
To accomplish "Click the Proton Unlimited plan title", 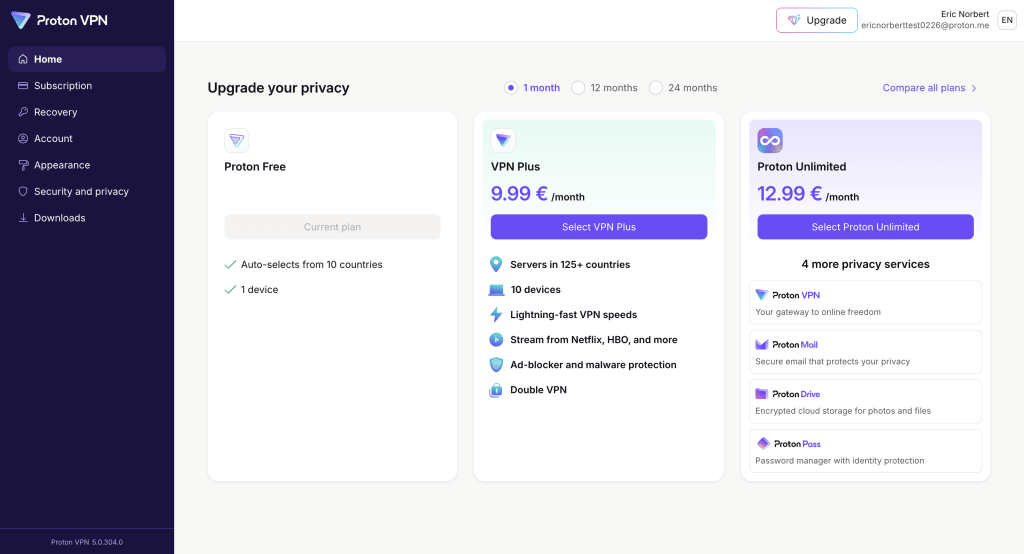I will pyautogui.click(x=801, y=167).
